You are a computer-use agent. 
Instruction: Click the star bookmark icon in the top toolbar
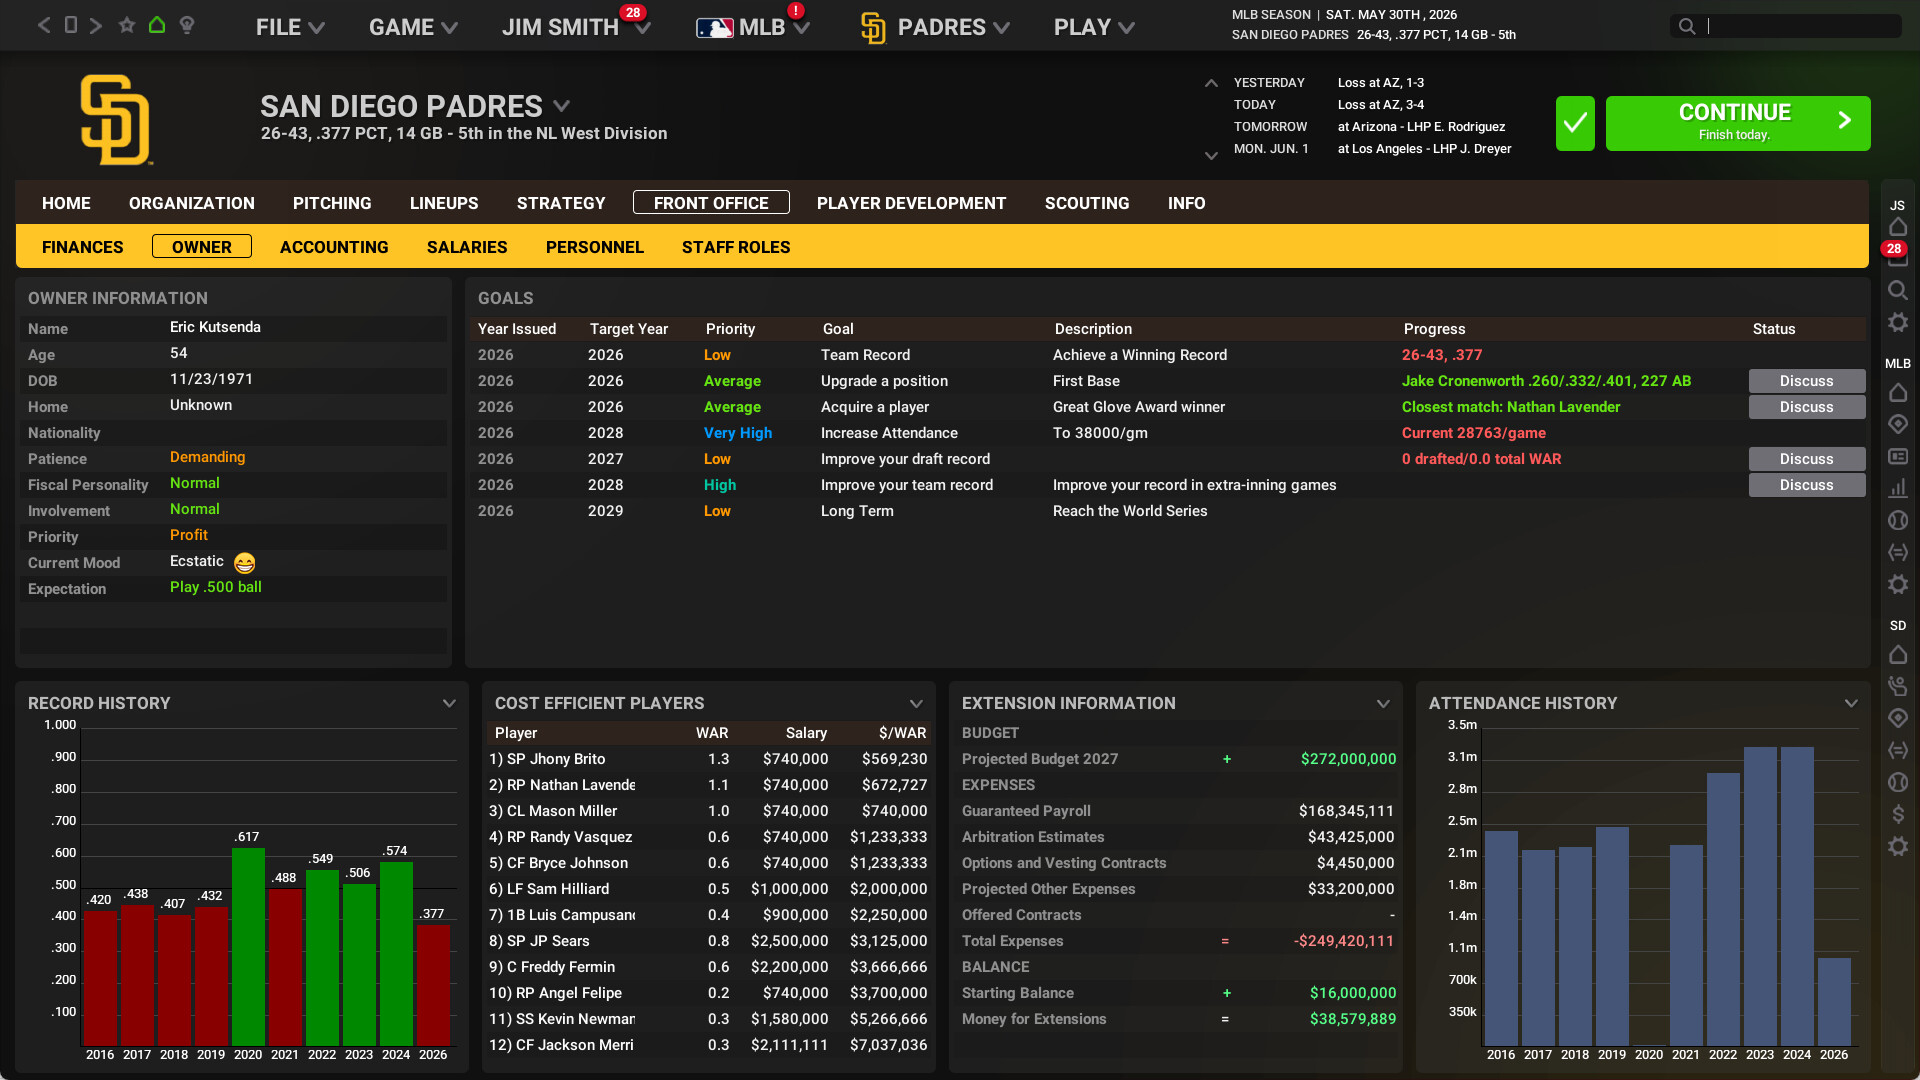(127, 25)
